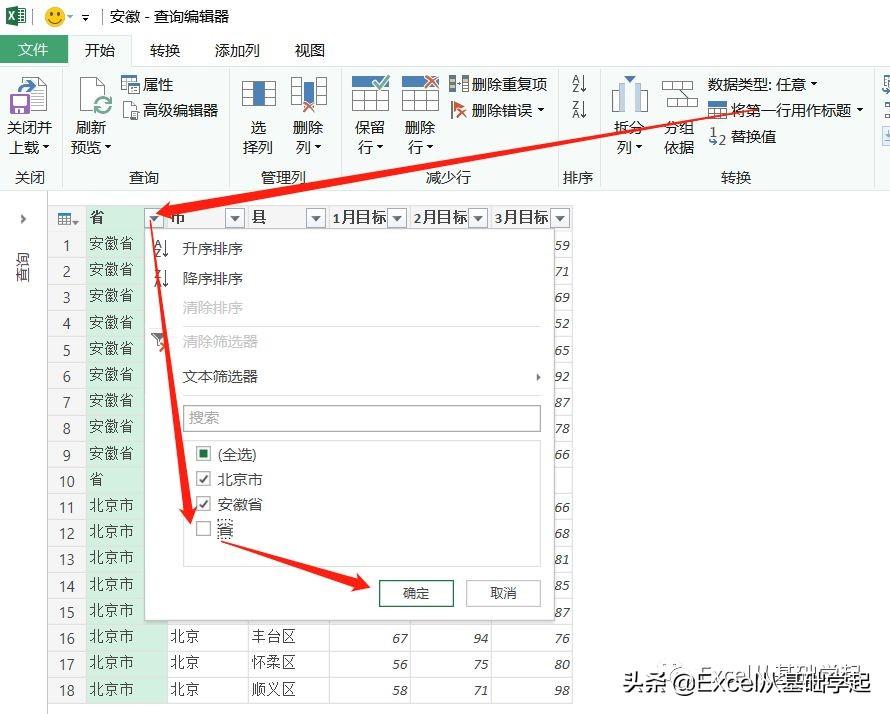Image resolution: width=890 pixels, height=714 pixels.
Task: Select row number 10
Action: (67, 481)
